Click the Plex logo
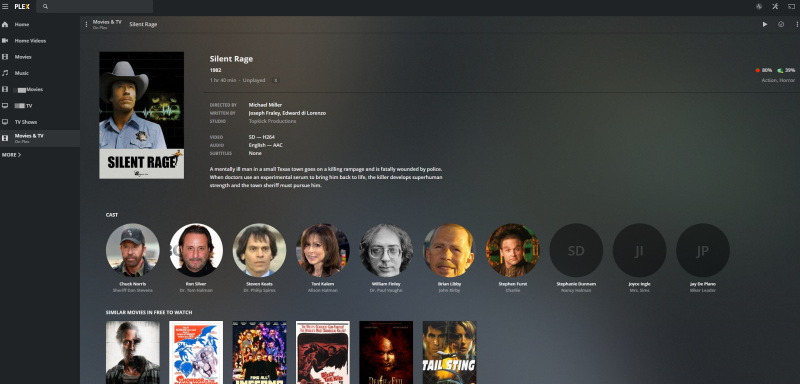 coord(22,7)
